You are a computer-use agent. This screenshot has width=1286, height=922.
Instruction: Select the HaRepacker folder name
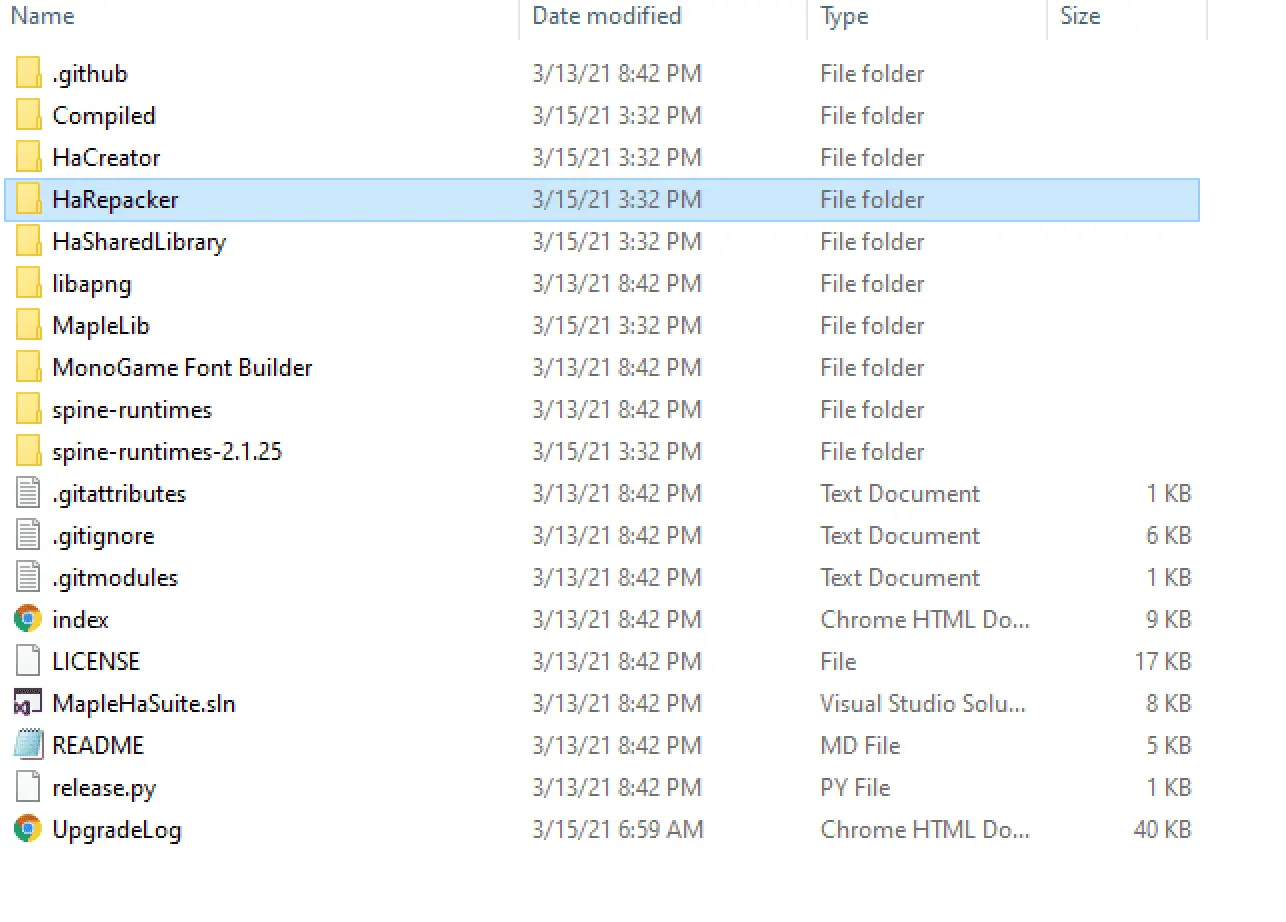click(x=115, y=200)
